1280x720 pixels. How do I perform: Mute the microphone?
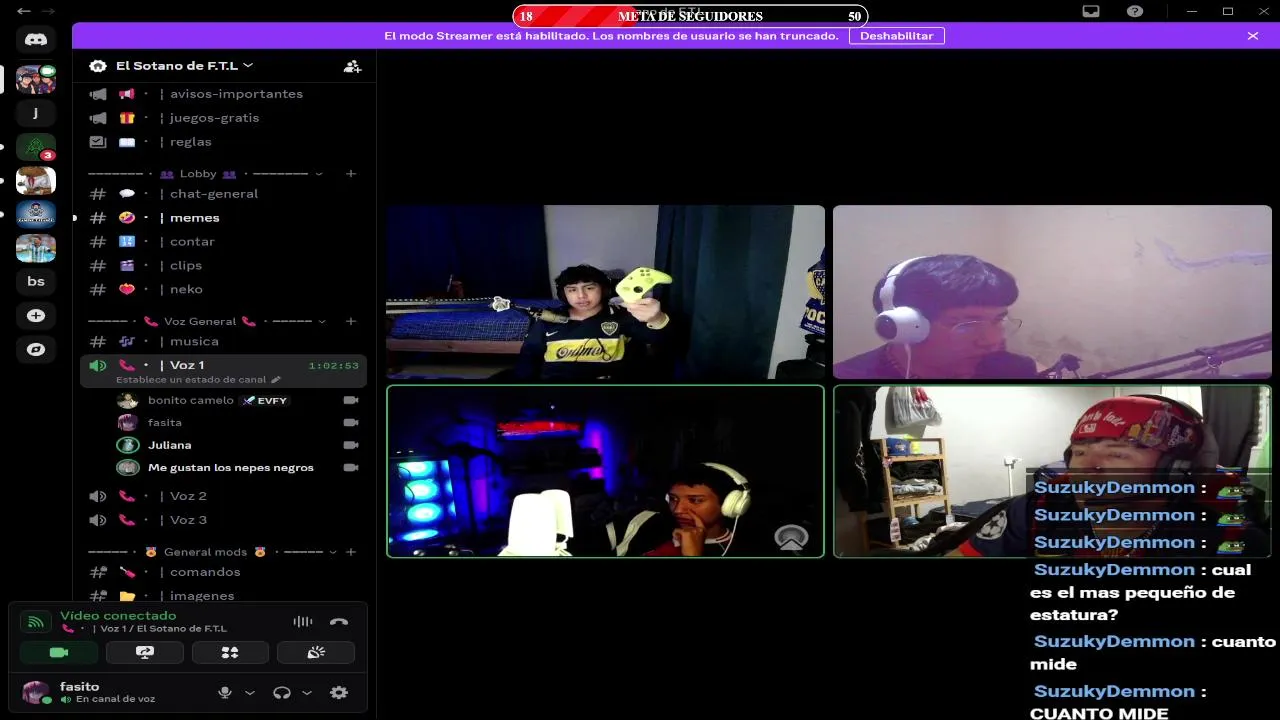225,692
